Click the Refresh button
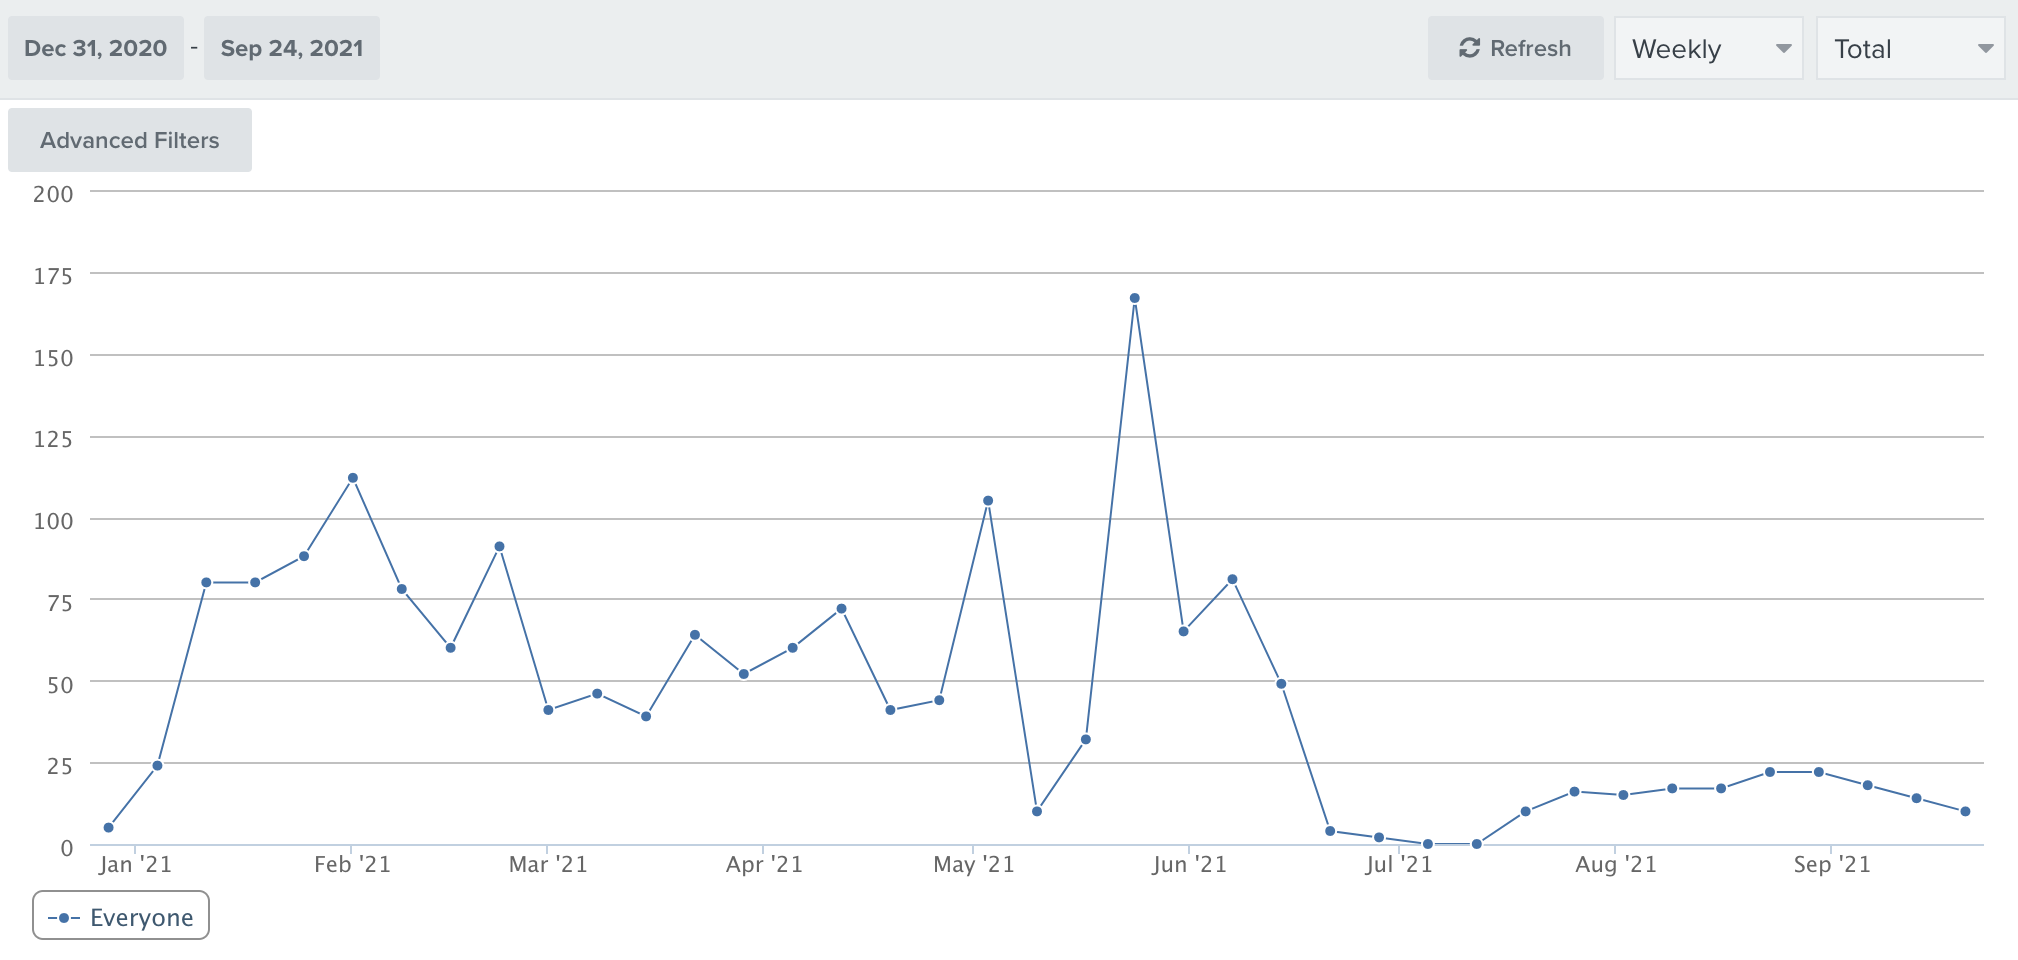The width and height of the screenshot is (2018, 960). click(1515, 48)
